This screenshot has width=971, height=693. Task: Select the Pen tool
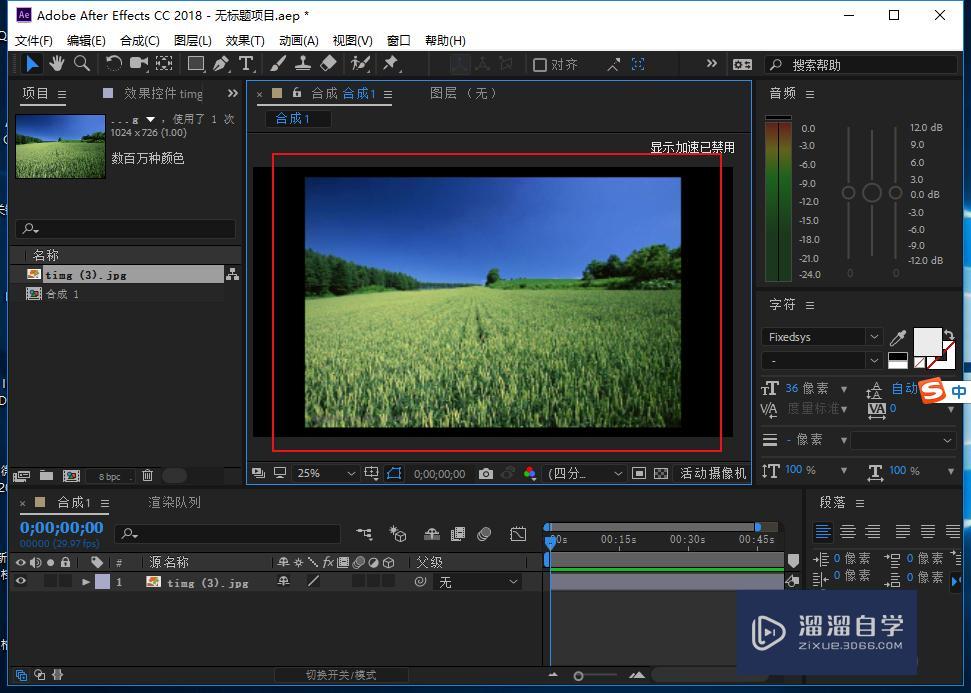tap(221, 64)
